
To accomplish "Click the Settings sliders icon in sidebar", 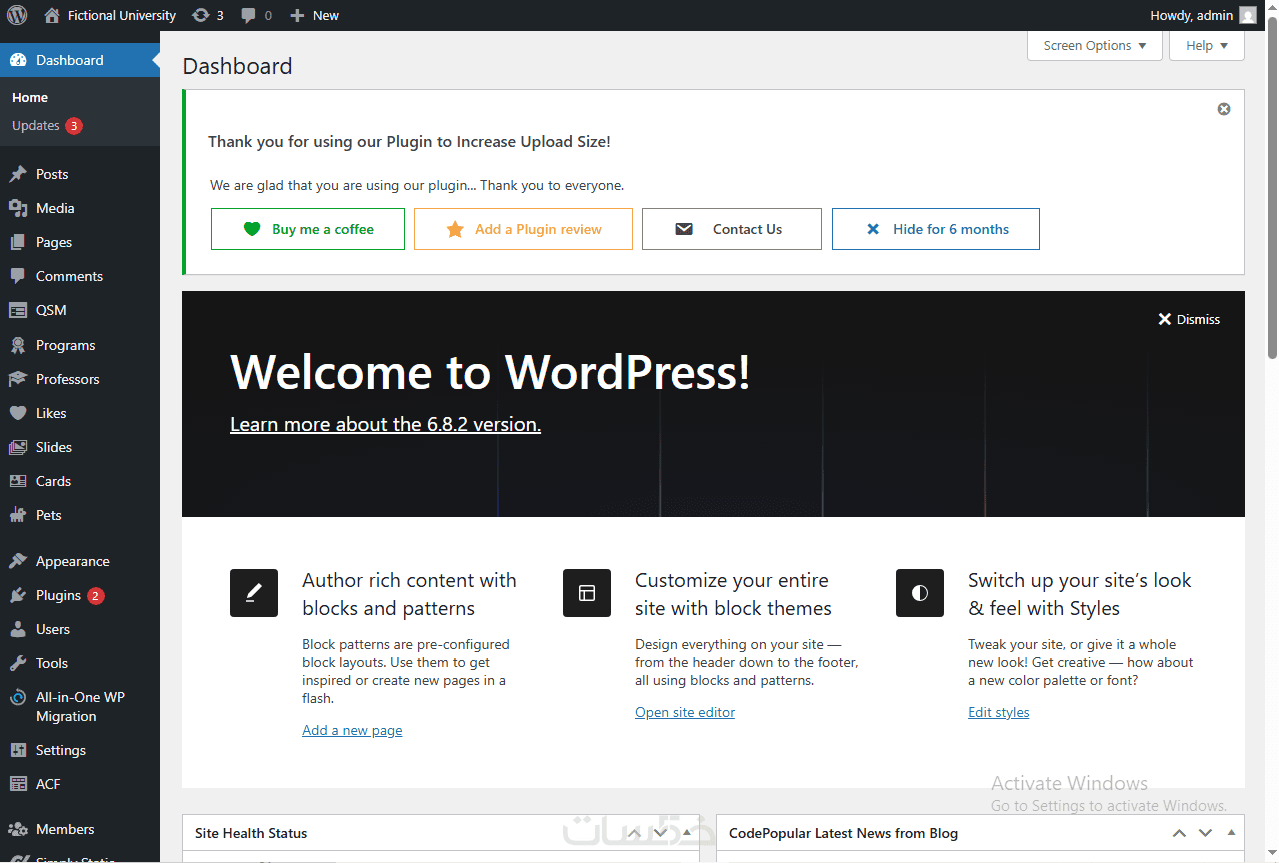I will pyautogui.click(x=17, y=750).
